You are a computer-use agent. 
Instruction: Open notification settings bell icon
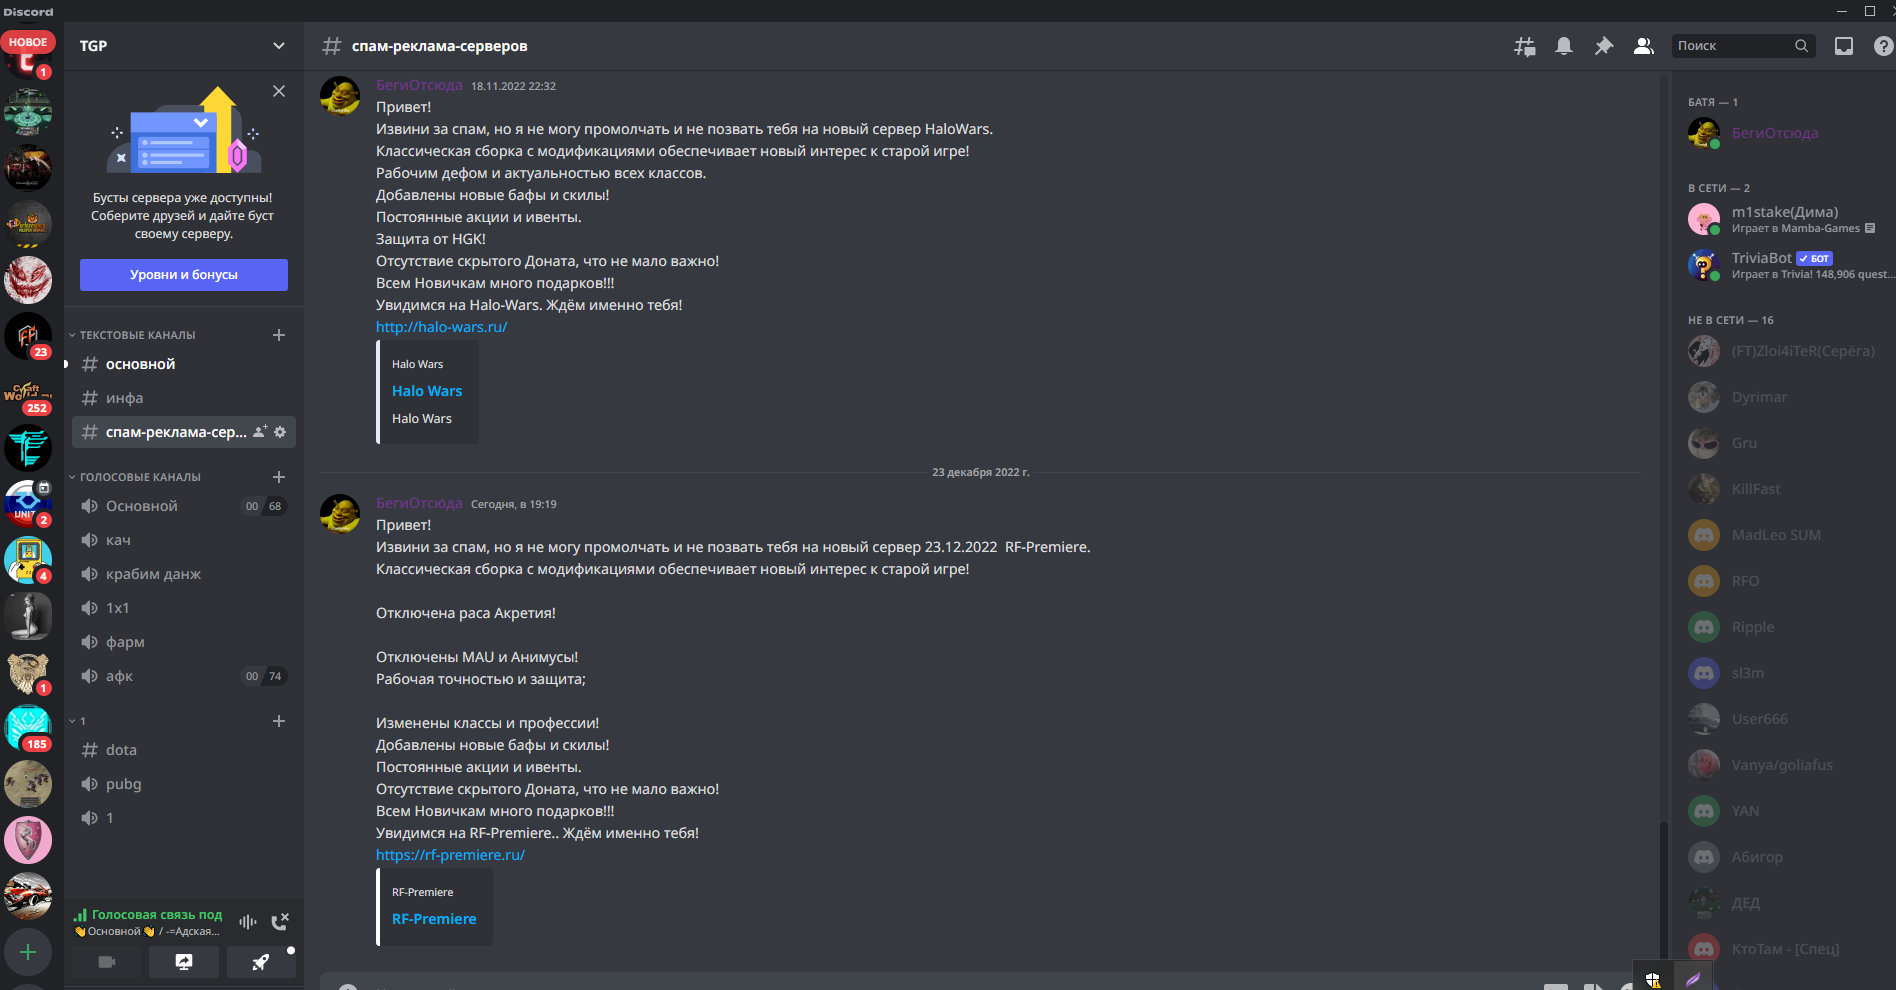click(x=1564, y=46)
